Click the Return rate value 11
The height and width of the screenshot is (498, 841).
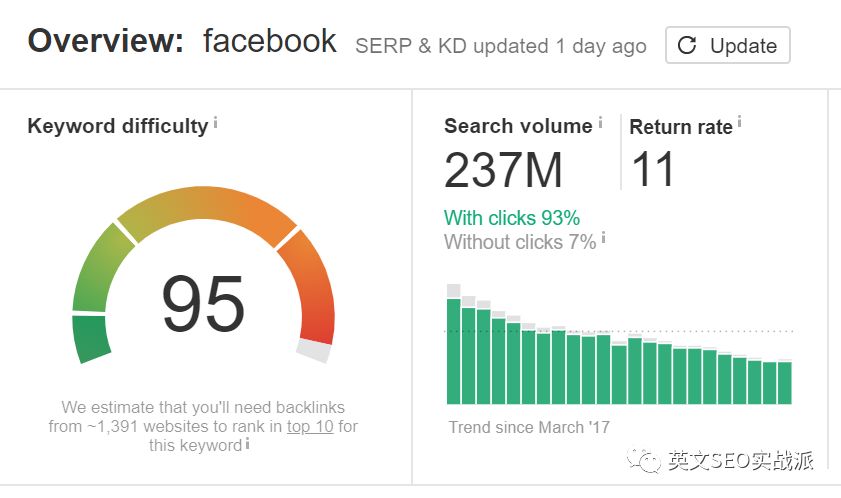click(654, 170)
